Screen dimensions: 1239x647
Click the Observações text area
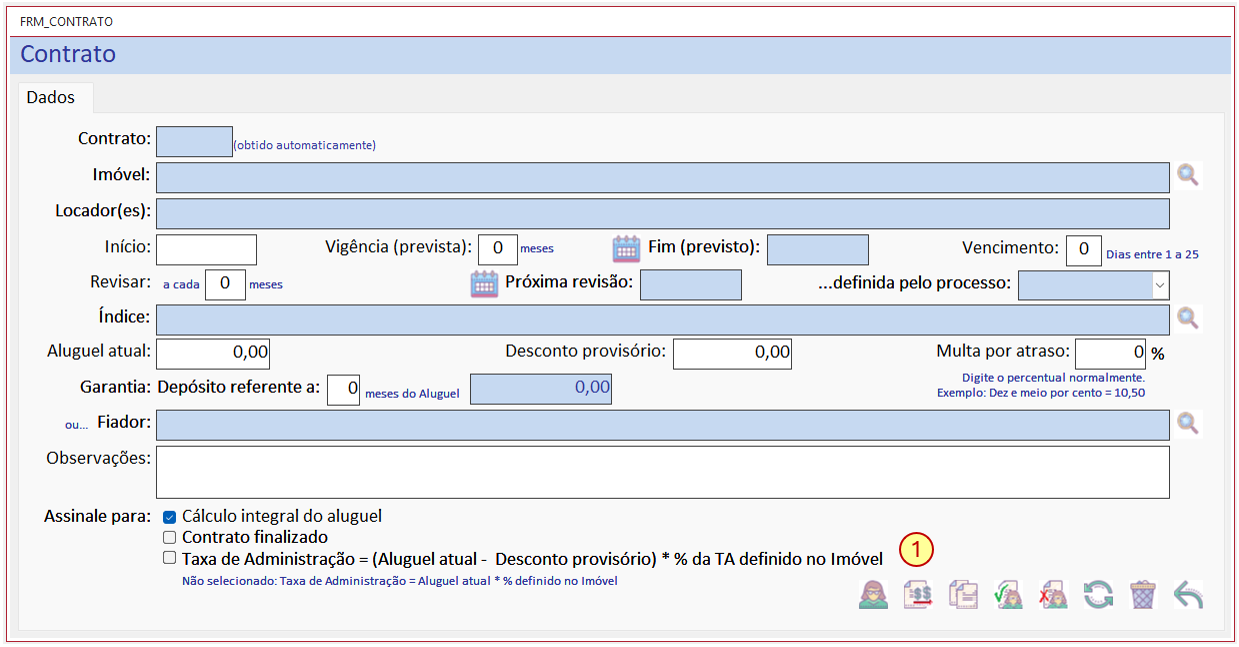point(663,472)
